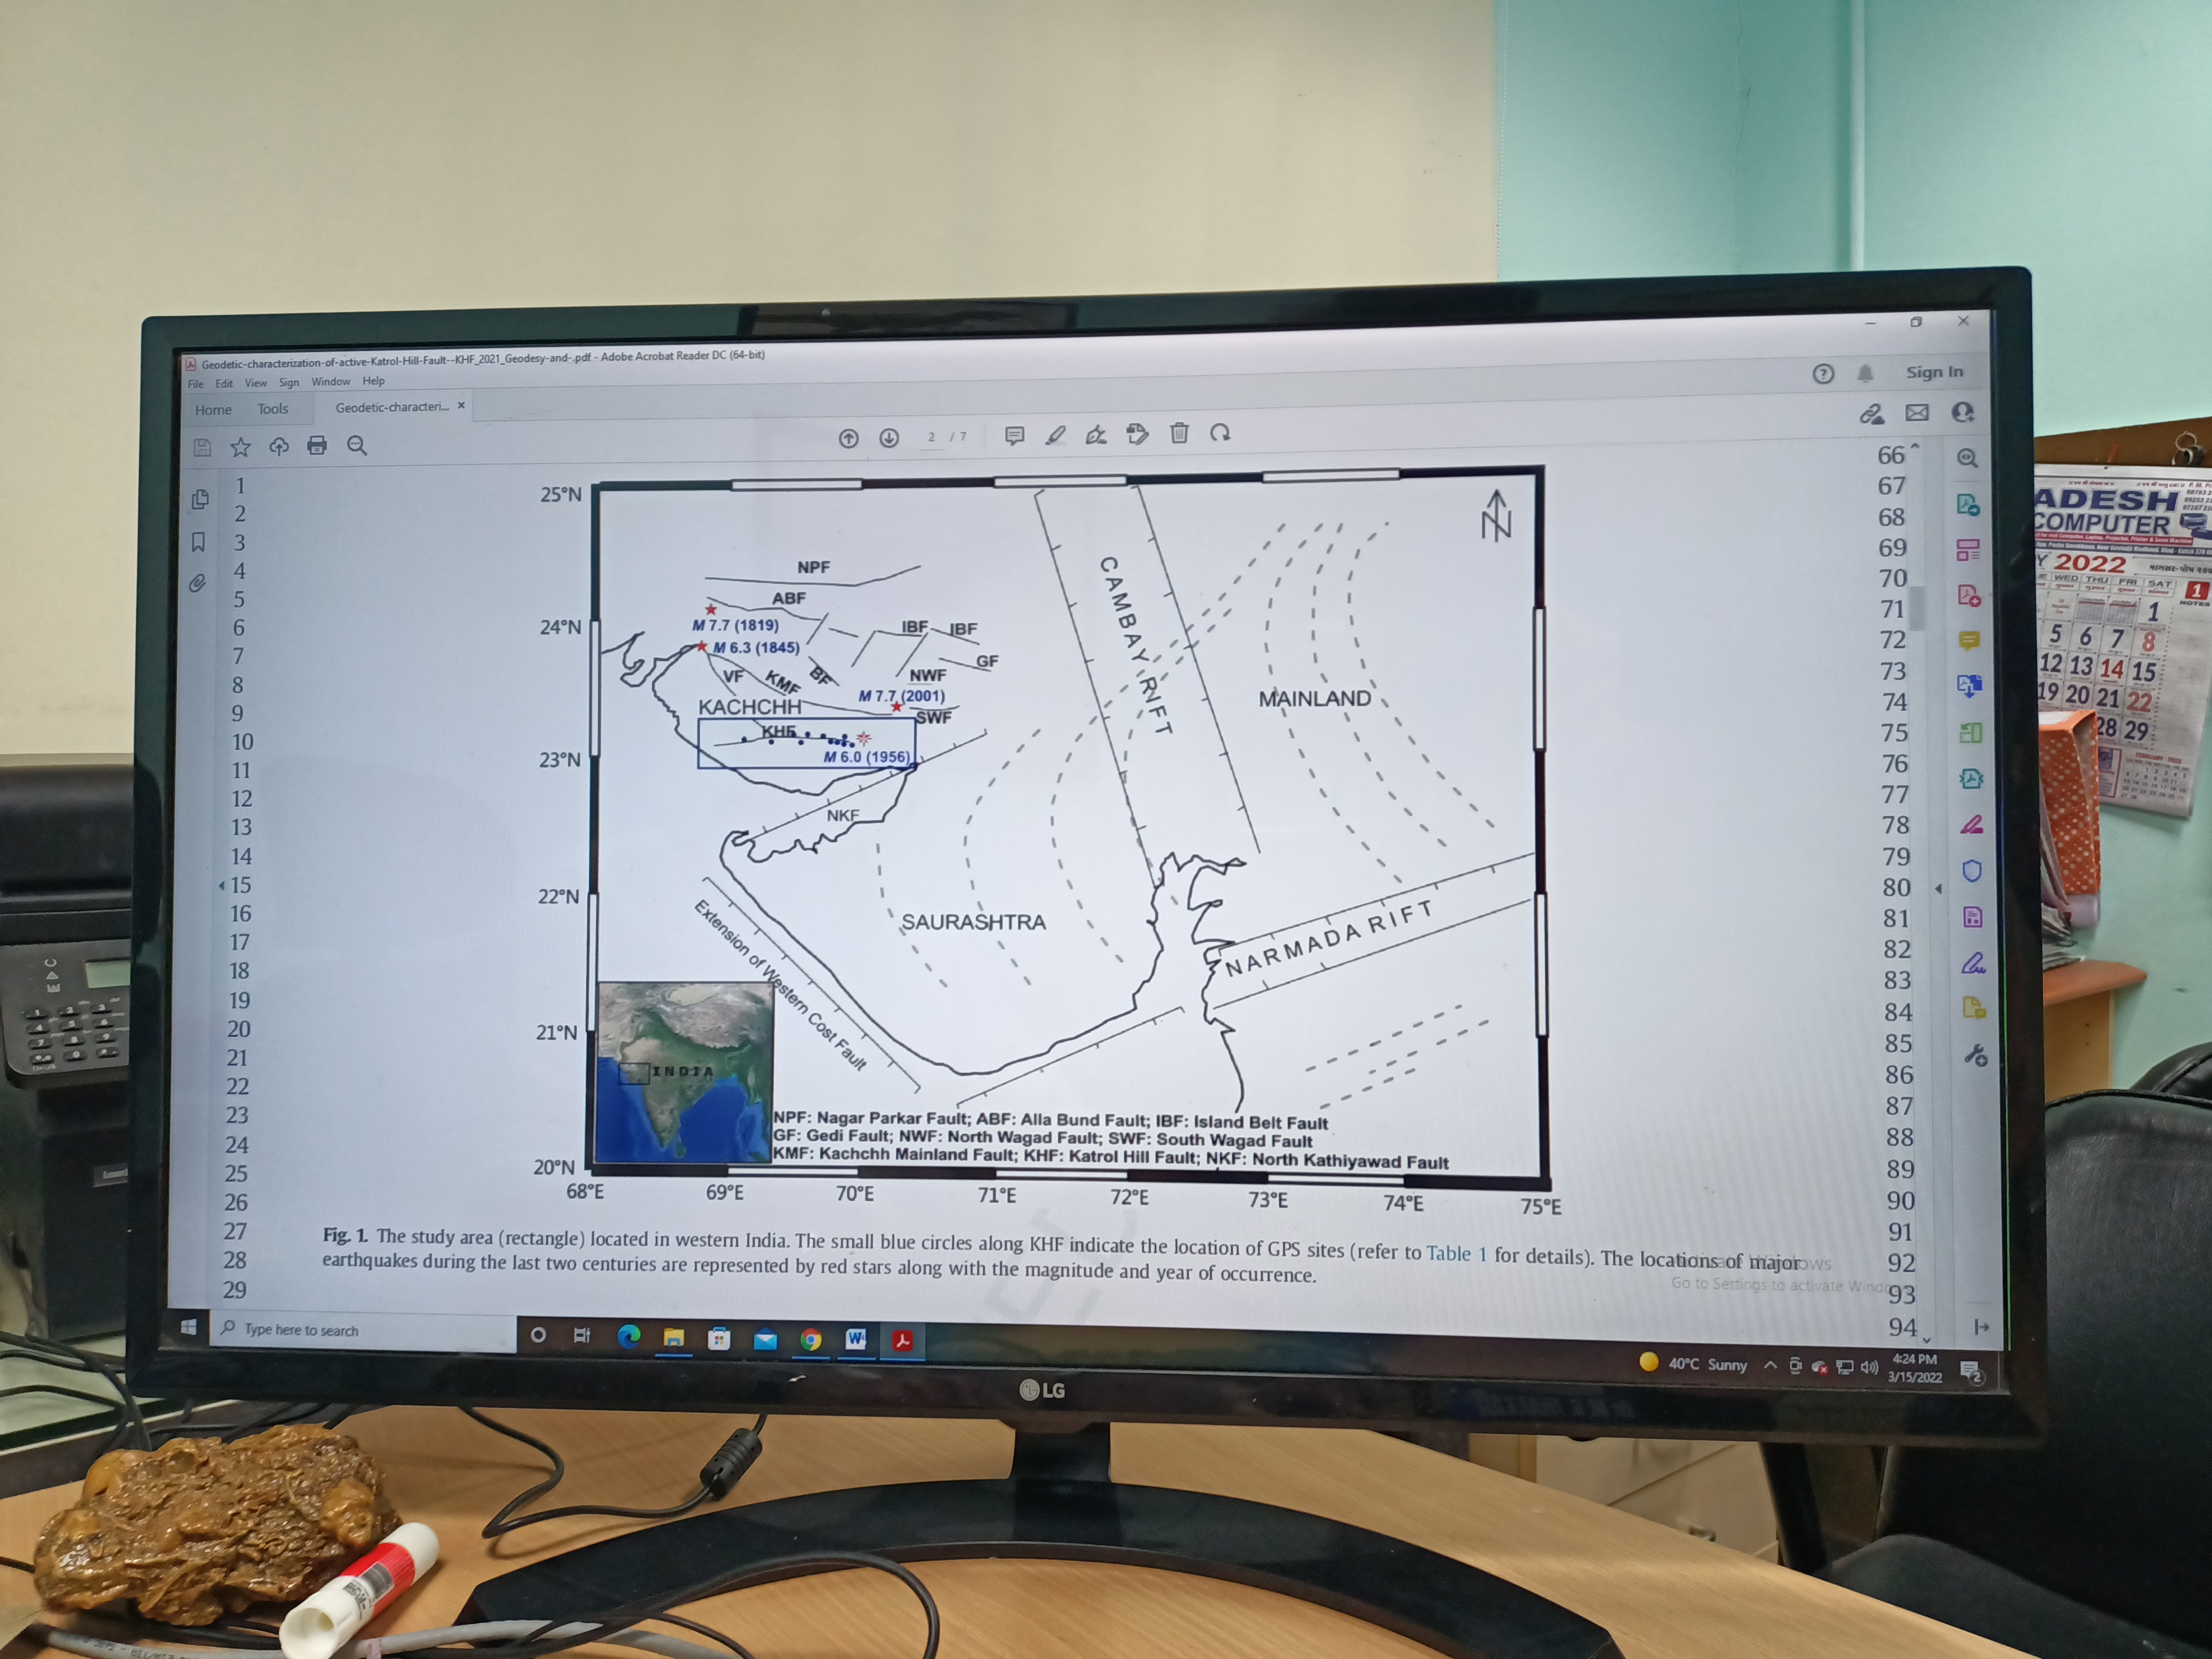Image resolution: width=2212 pixels, height=1659 pixels.
Task: Open Google Chrome from taskbar
Action: coord(811,1340)
